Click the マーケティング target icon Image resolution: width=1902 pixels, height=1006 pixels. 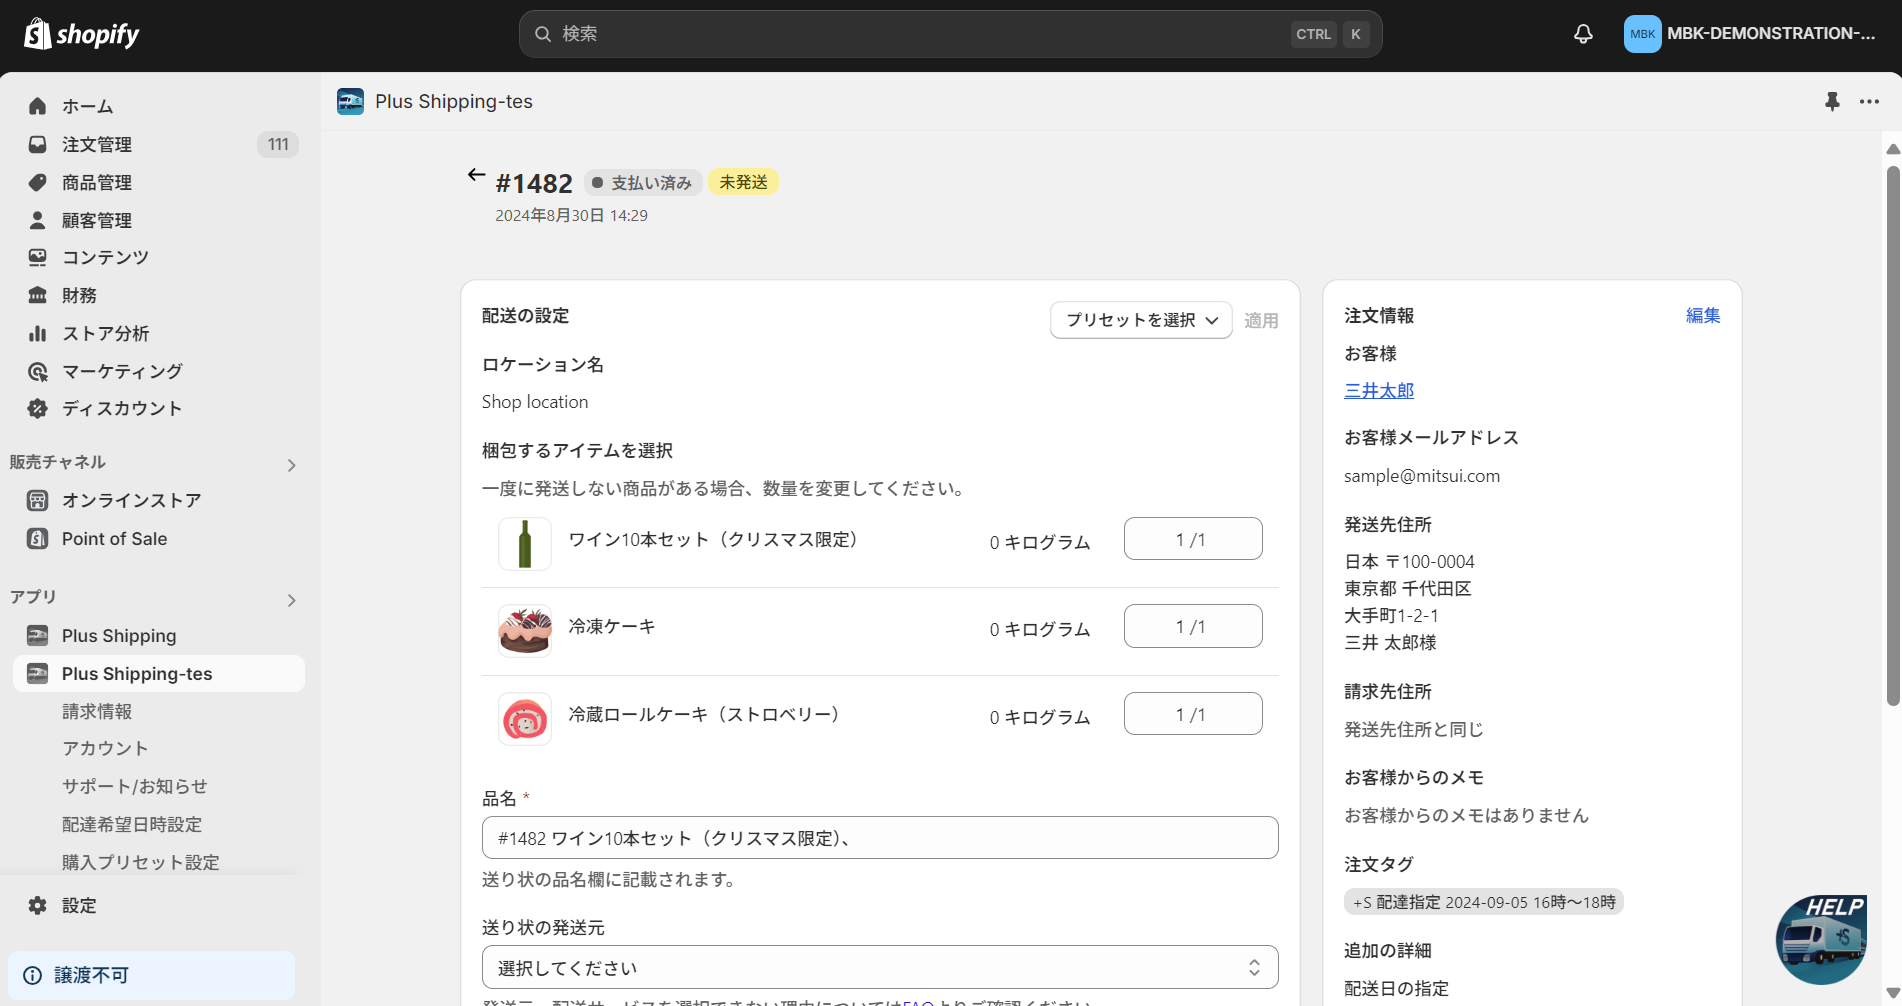38,371
